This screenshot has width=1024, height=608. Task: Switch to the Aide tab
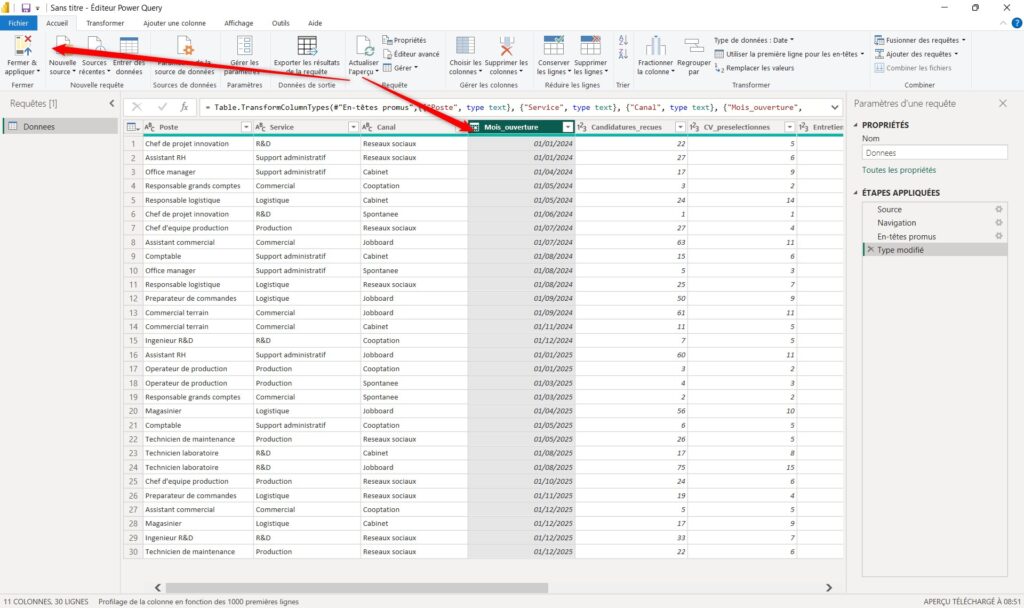(315, 23)
